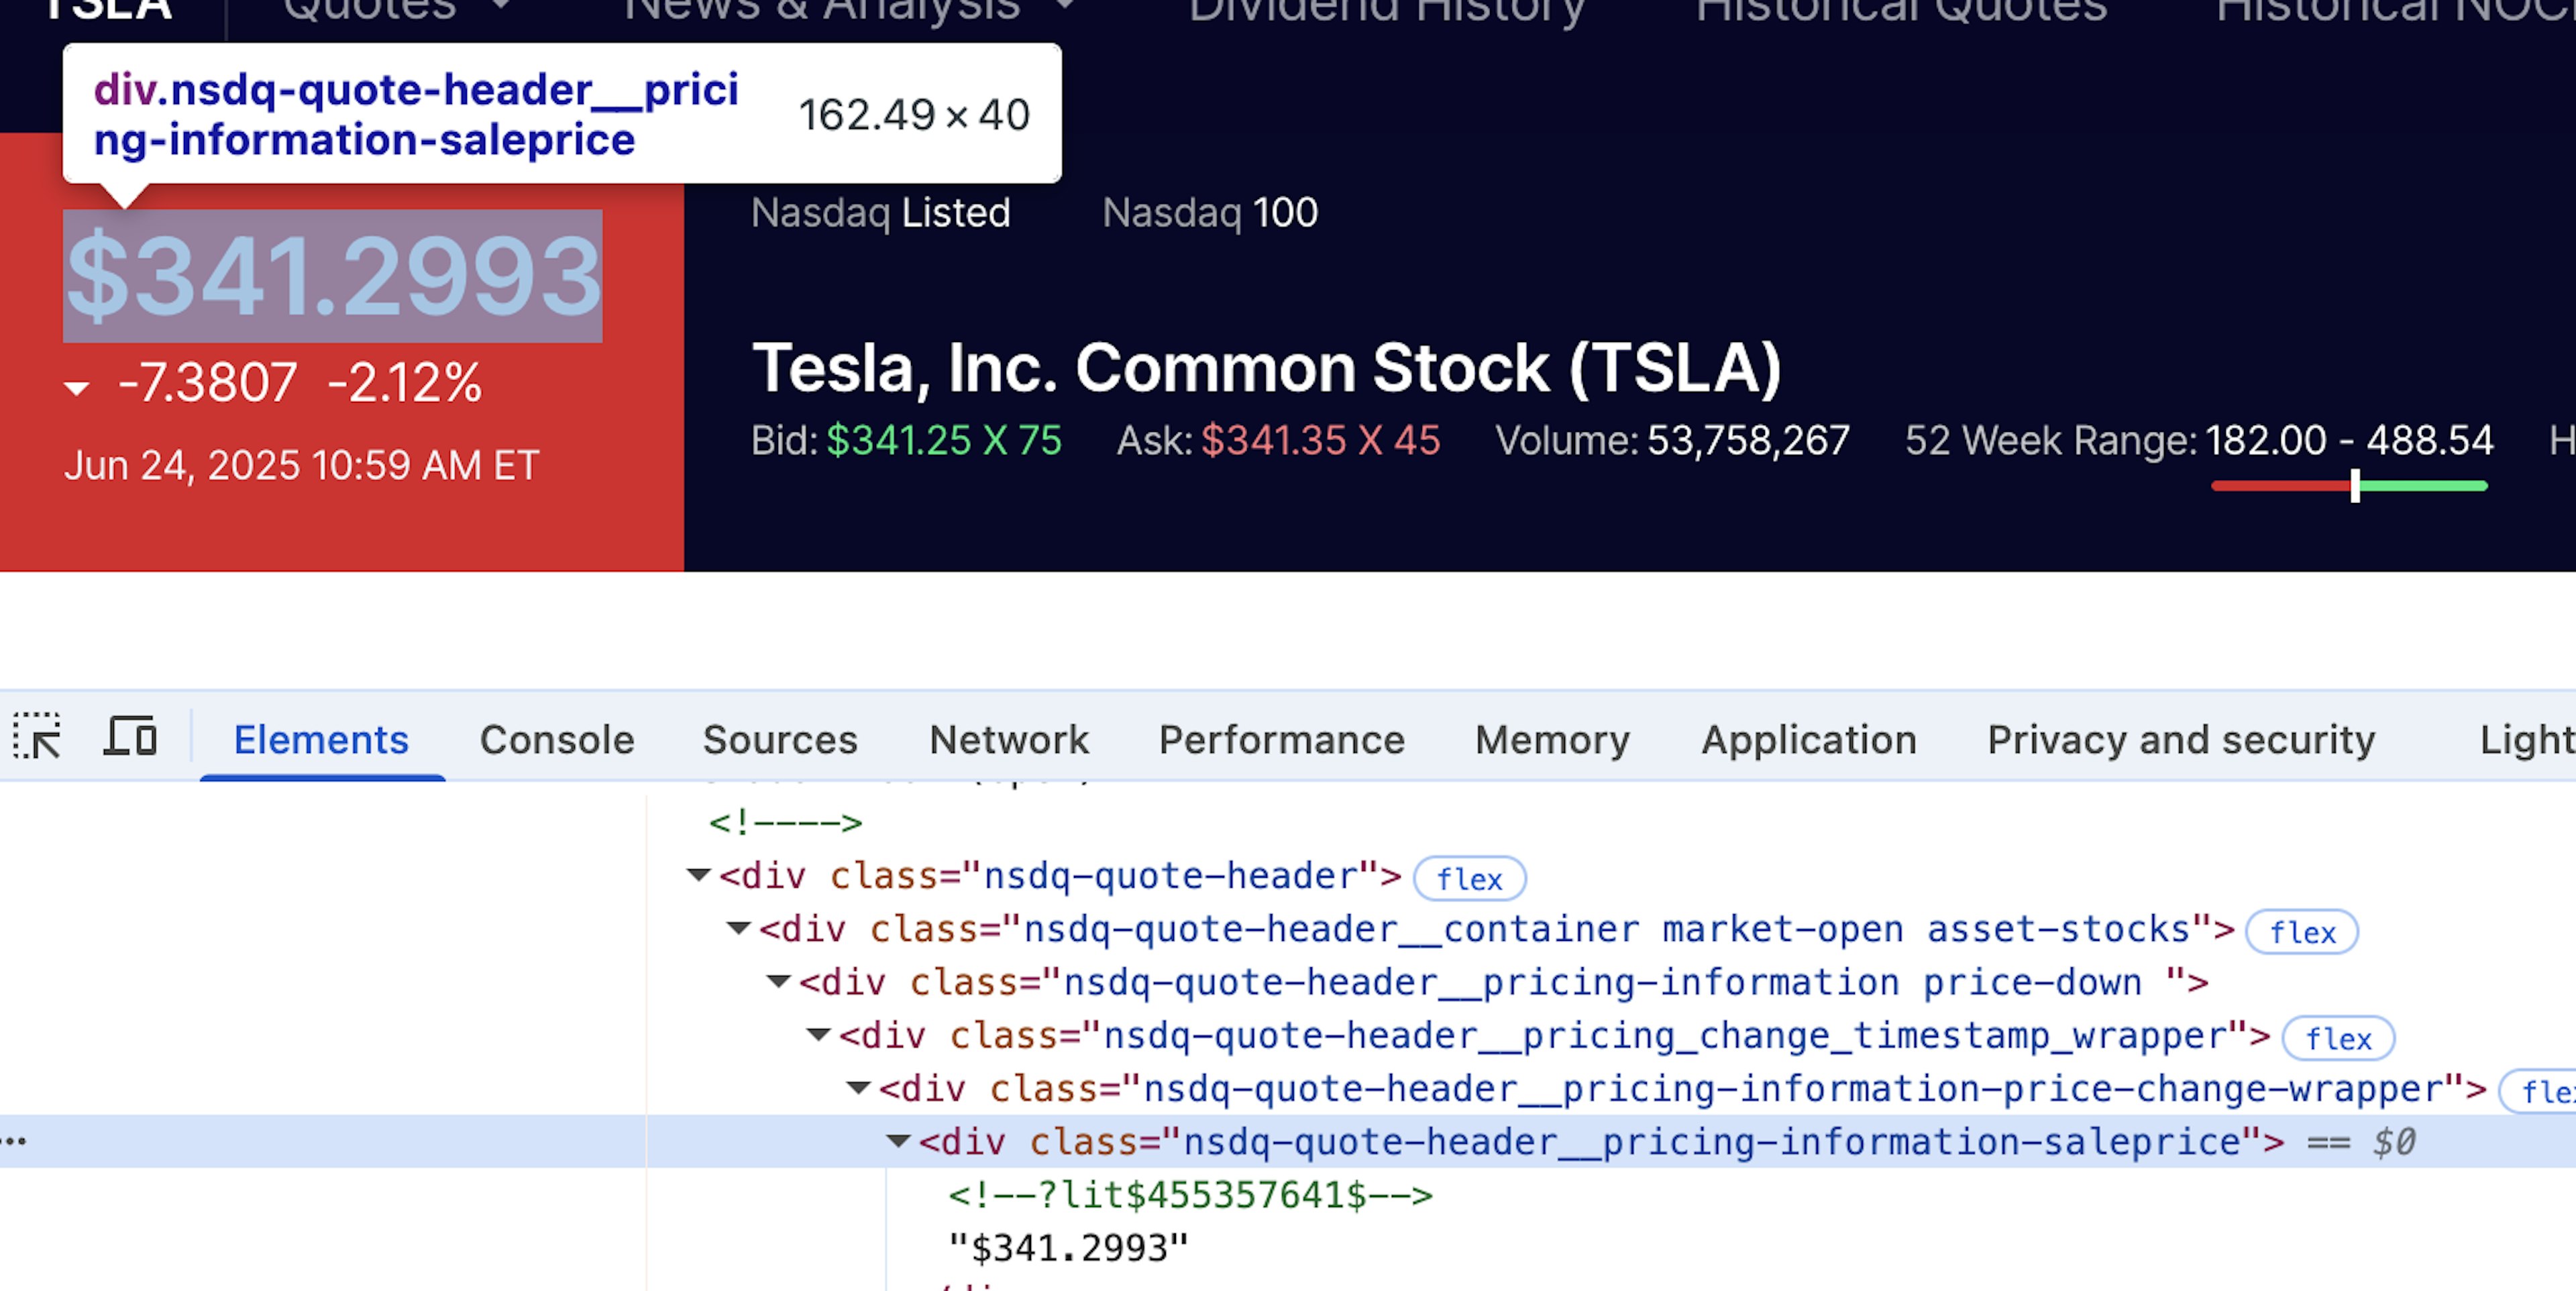Click the -7.3807 price change value
This screenshot has width=2576, height=1291.
coord(207,383)
